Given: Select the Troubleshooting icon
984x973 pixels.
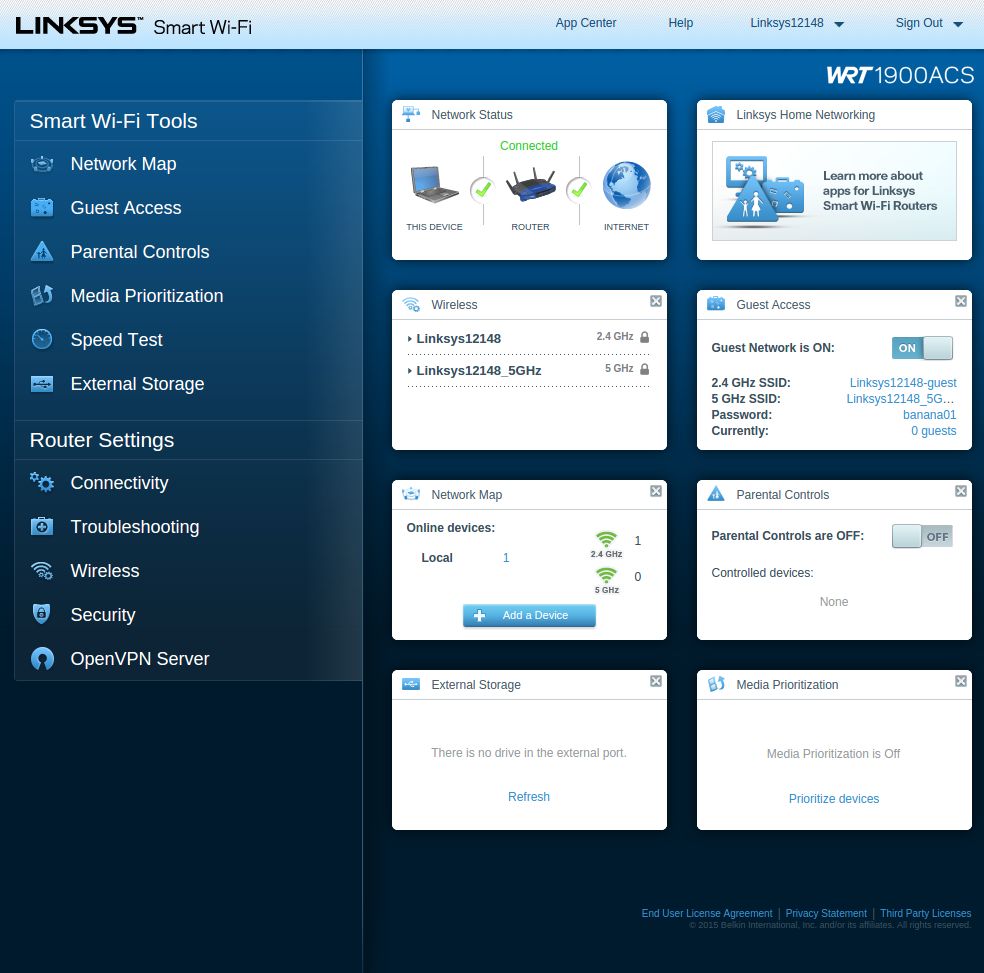Looking at the screenshot, I should (x=41, y=527).
